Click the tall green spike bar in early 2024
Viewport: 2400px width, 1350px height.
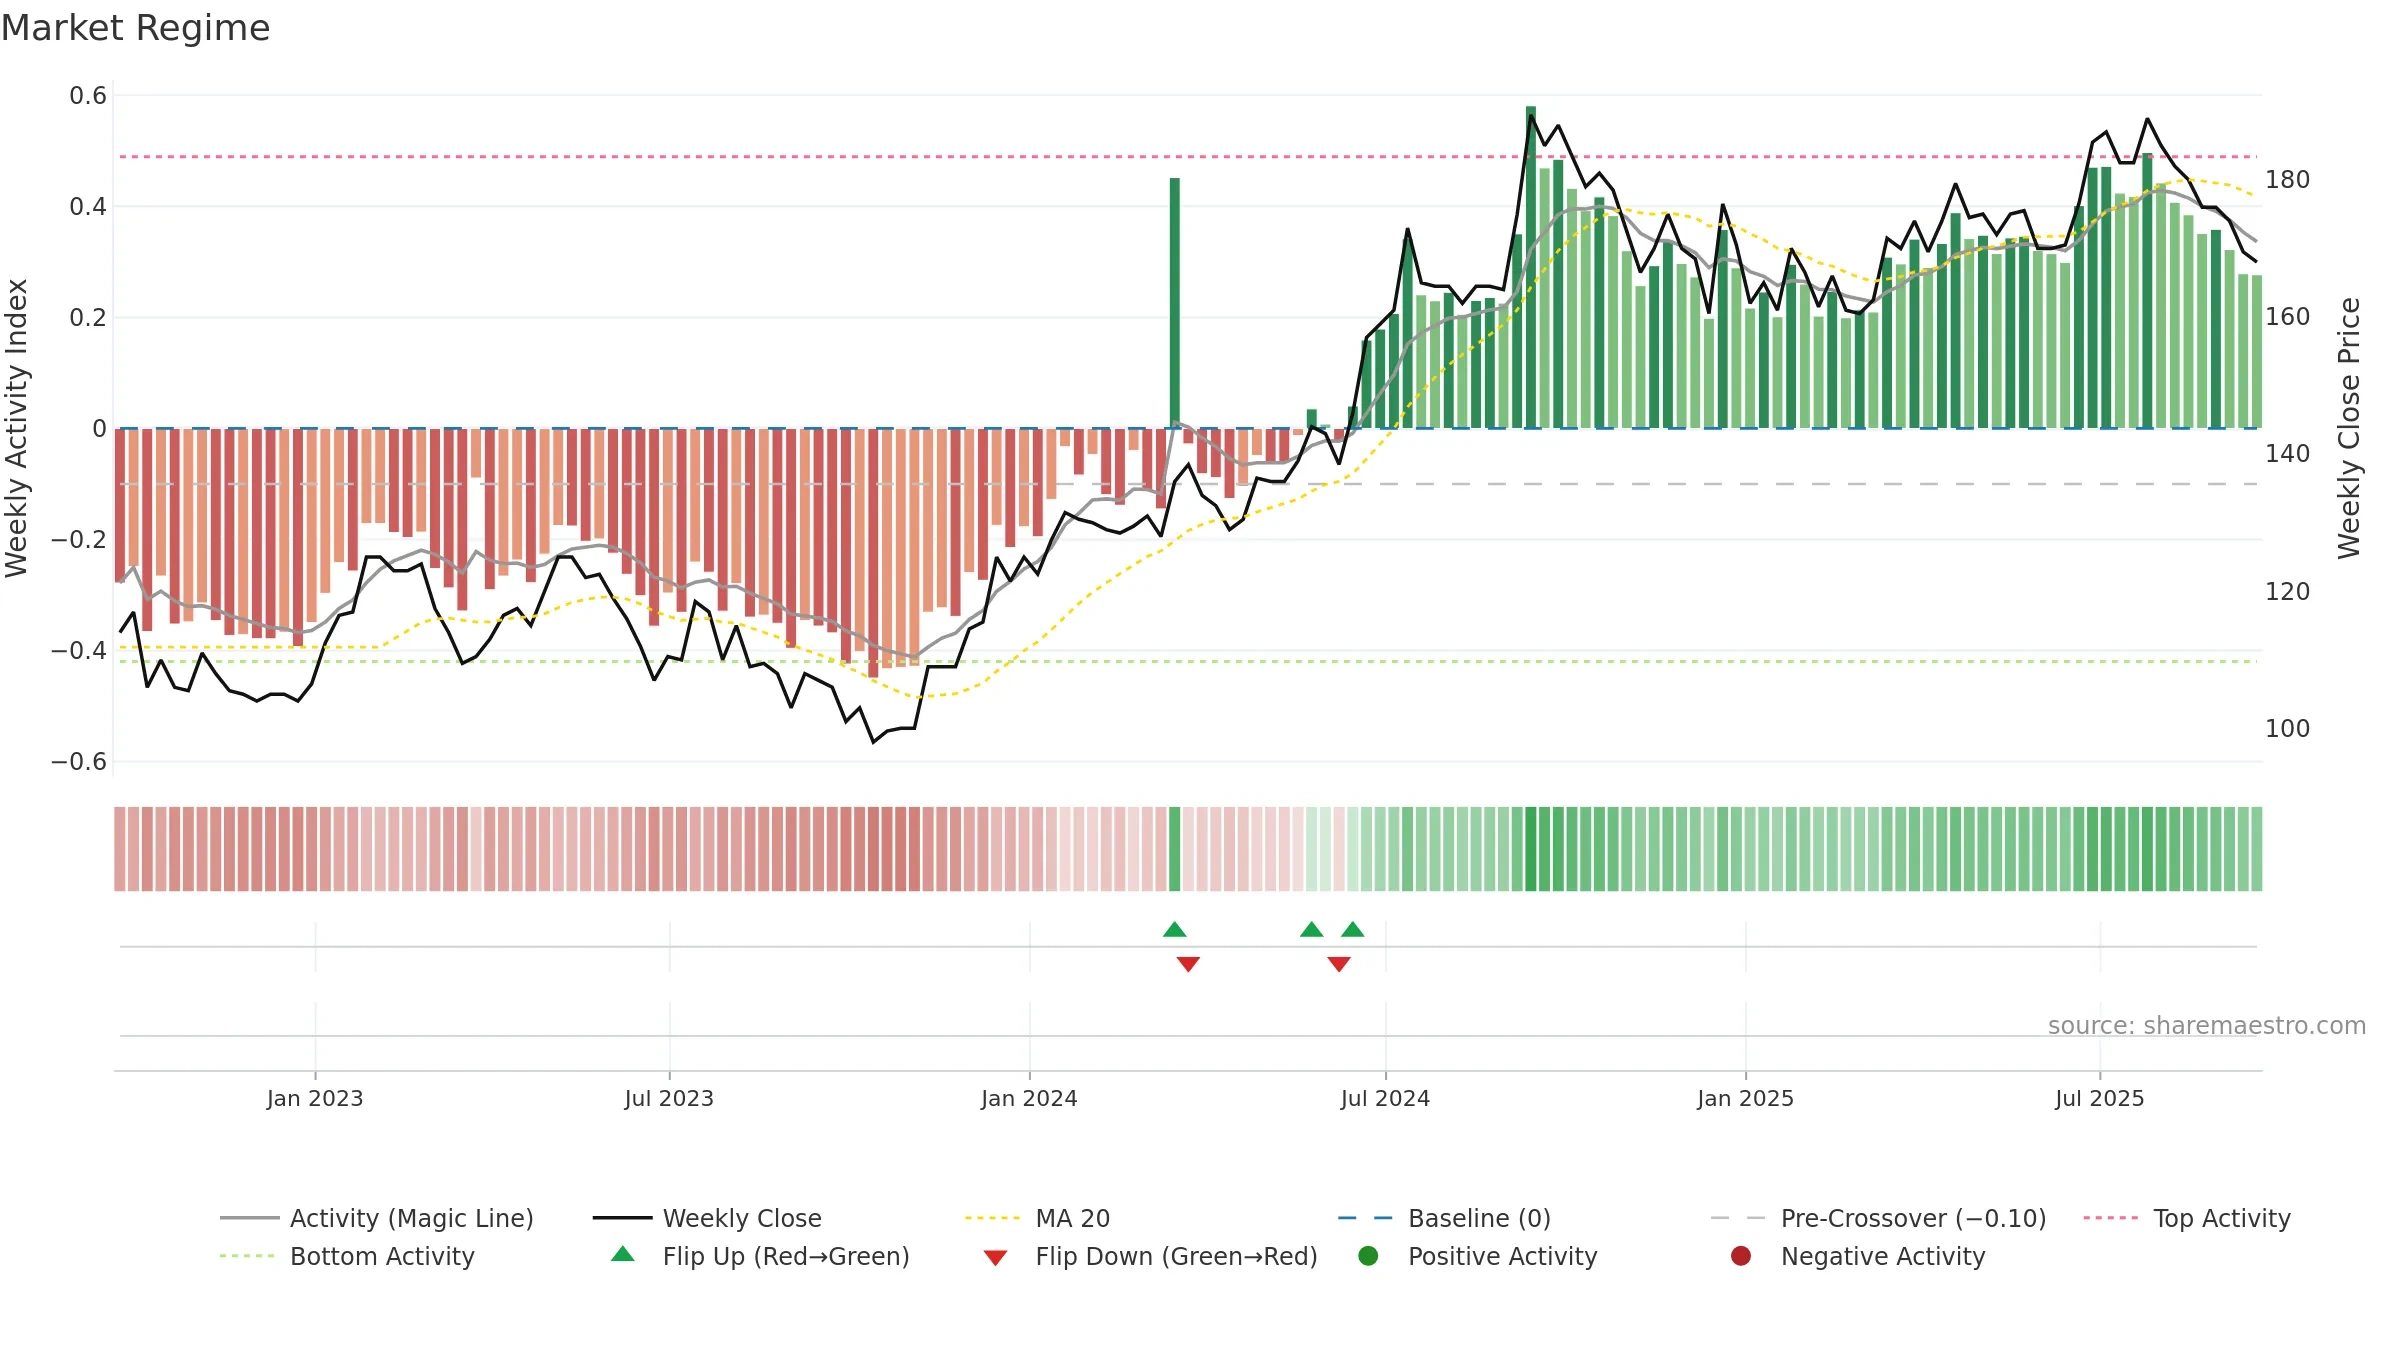click(x=1175, y=303)
